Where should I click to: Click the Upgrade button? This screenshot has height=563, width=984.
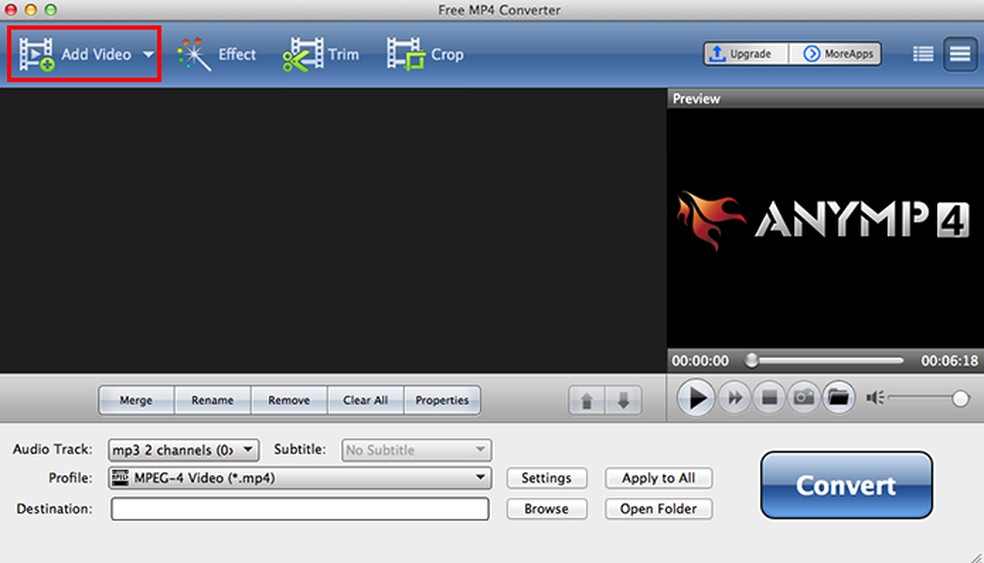pyautogui.click(x=745, y=54)
